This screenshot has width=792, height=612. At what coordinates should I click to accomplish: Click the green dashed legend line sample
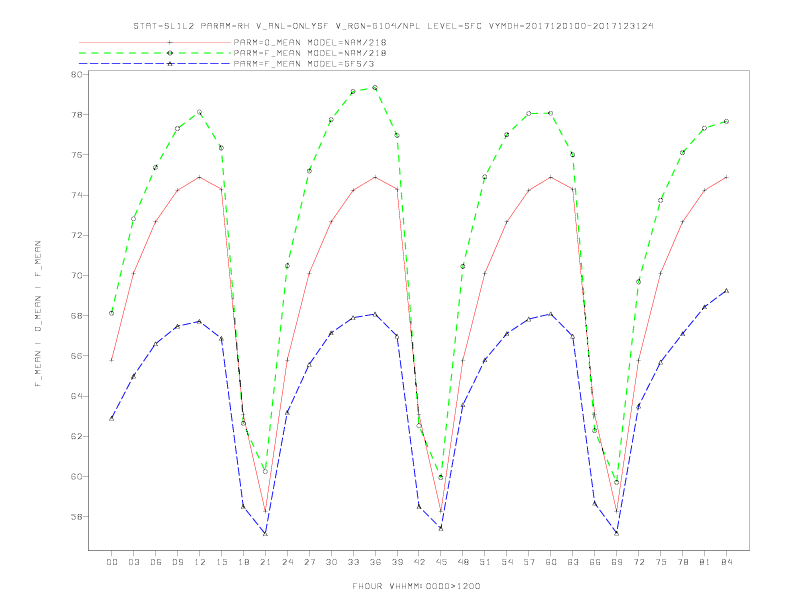click(155, 53)
